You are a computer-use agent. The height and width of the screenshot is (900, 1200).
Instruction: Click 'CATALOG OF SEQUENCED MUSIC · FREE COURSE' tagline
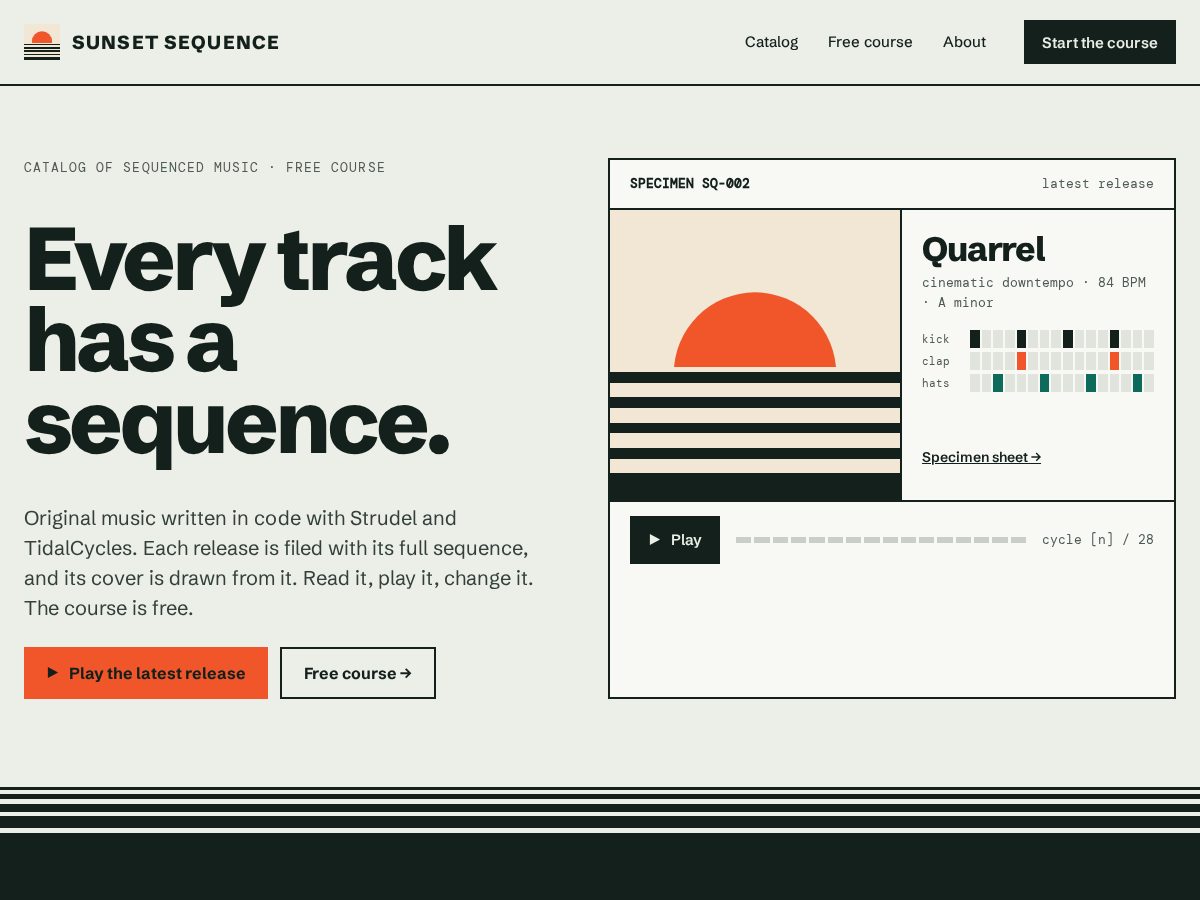205,167
